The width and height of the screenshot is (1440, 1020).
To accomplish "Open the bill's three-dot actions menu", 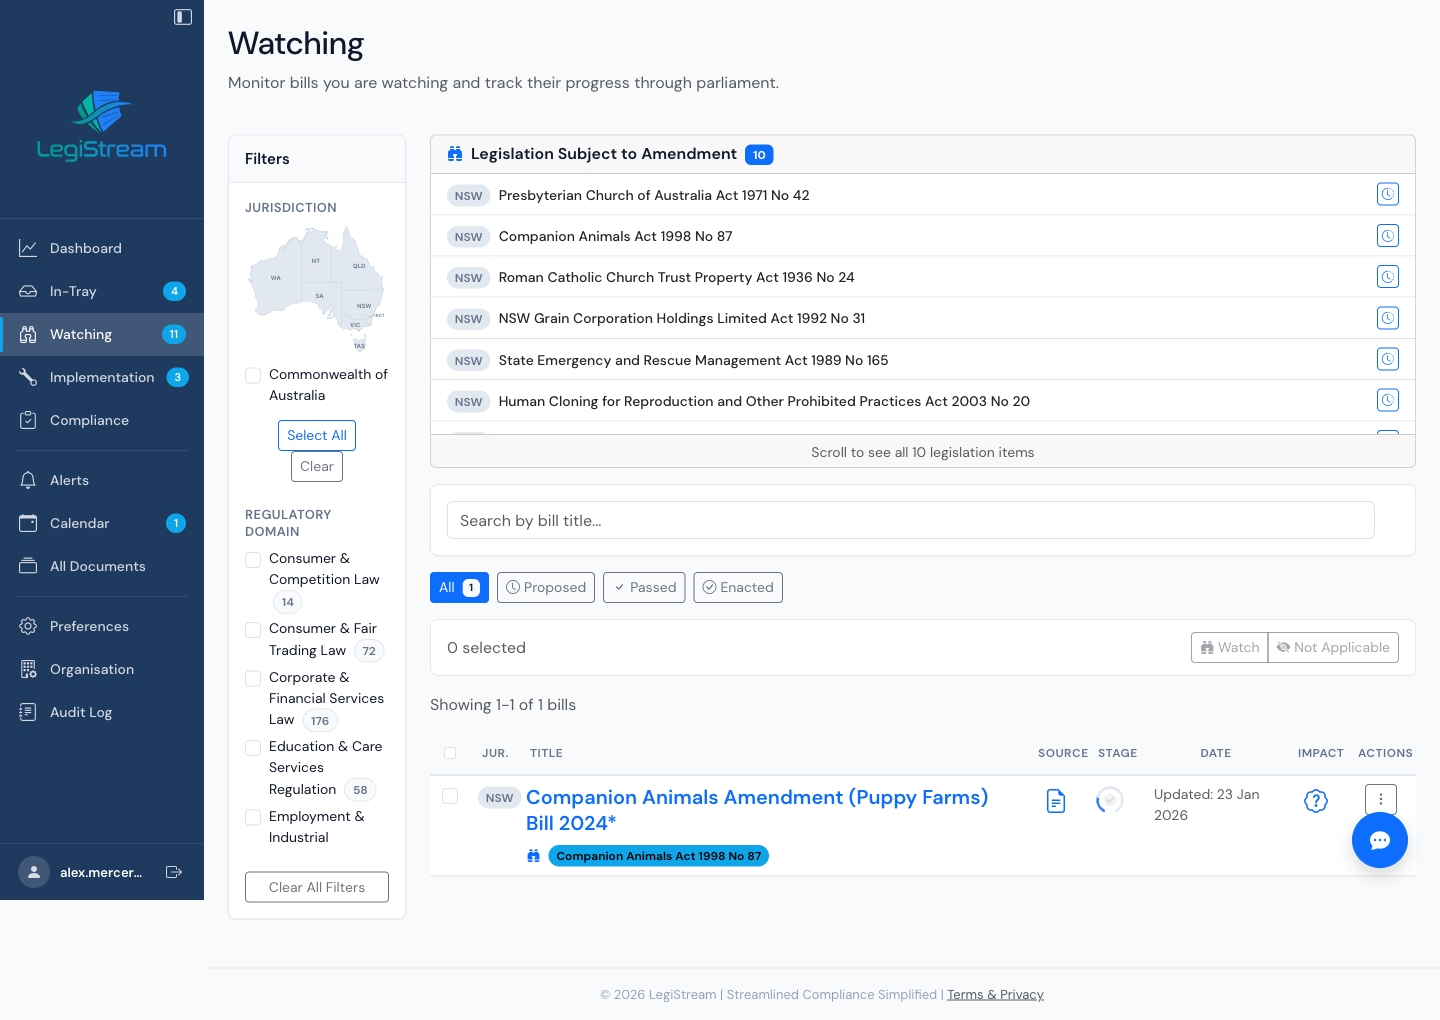I will tap(1381, 799).
